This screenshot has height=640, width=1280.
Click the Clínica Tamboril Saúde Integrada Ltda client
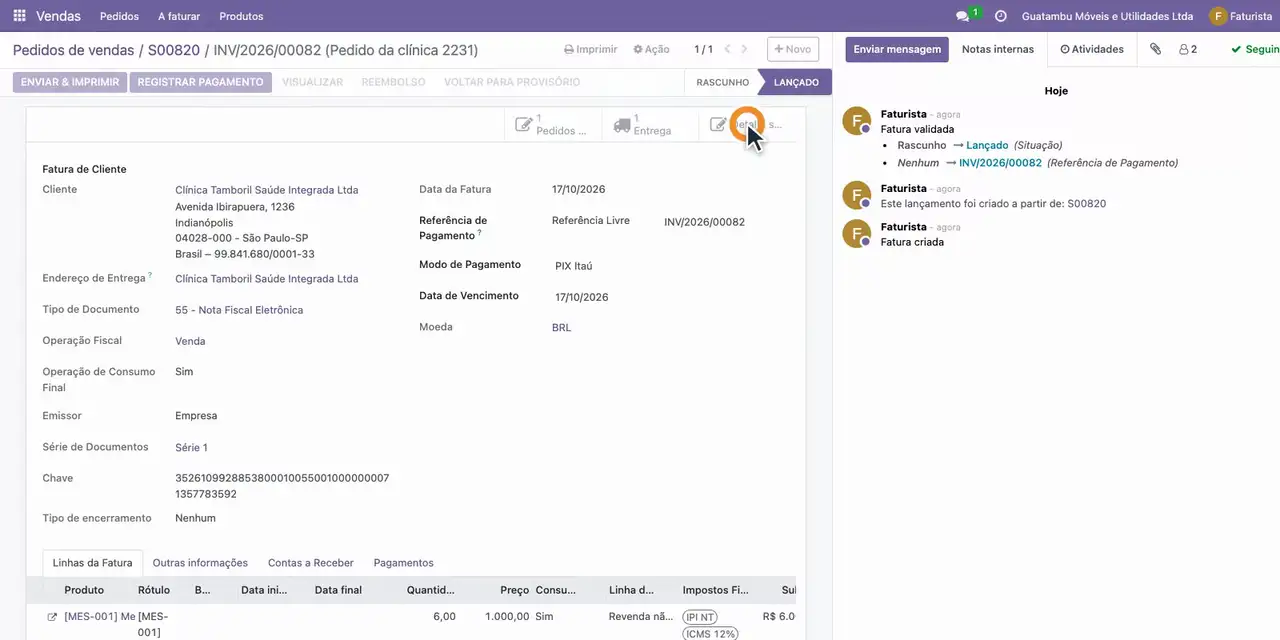pos(266,190)
